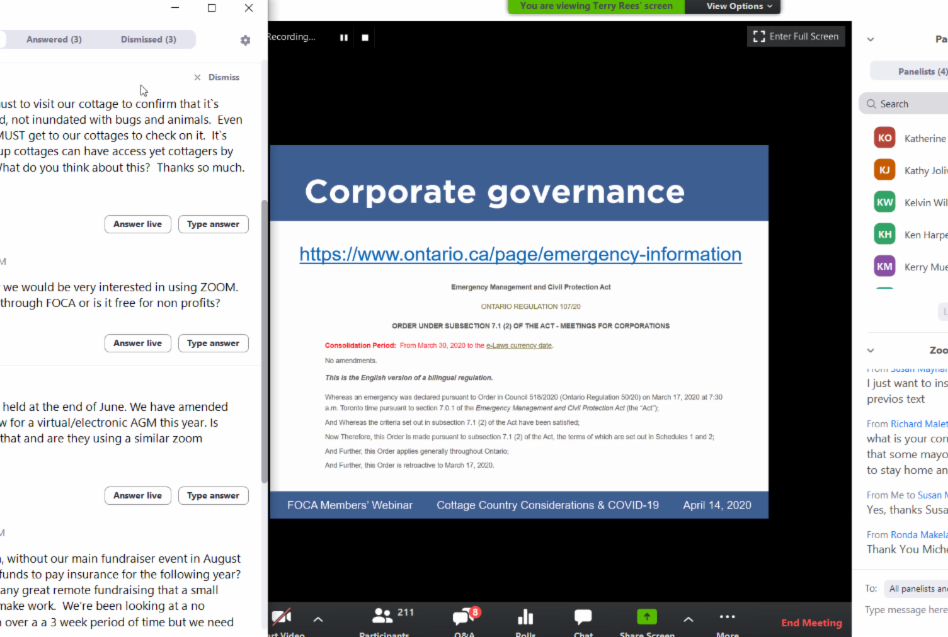Screen dimensions: 948x637
Task: Click Enter Full Screen
Action: point(796,37)
